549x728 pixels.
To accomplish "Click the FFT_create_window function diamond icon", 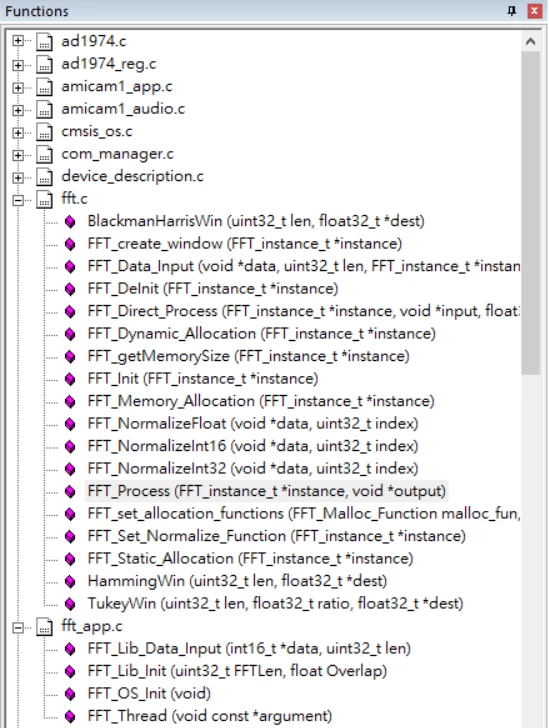I will pos(70,244).
